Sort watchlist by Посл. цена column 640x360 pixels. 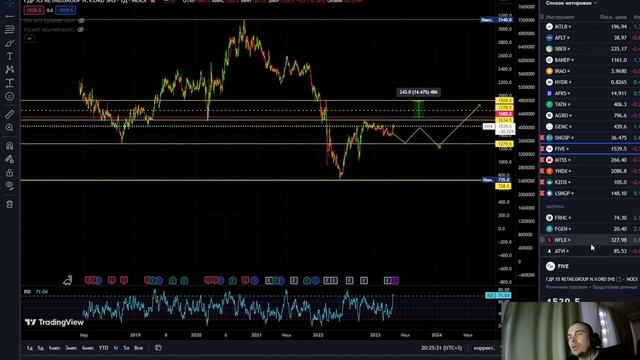pyautogui.click(x=613, y=17)
